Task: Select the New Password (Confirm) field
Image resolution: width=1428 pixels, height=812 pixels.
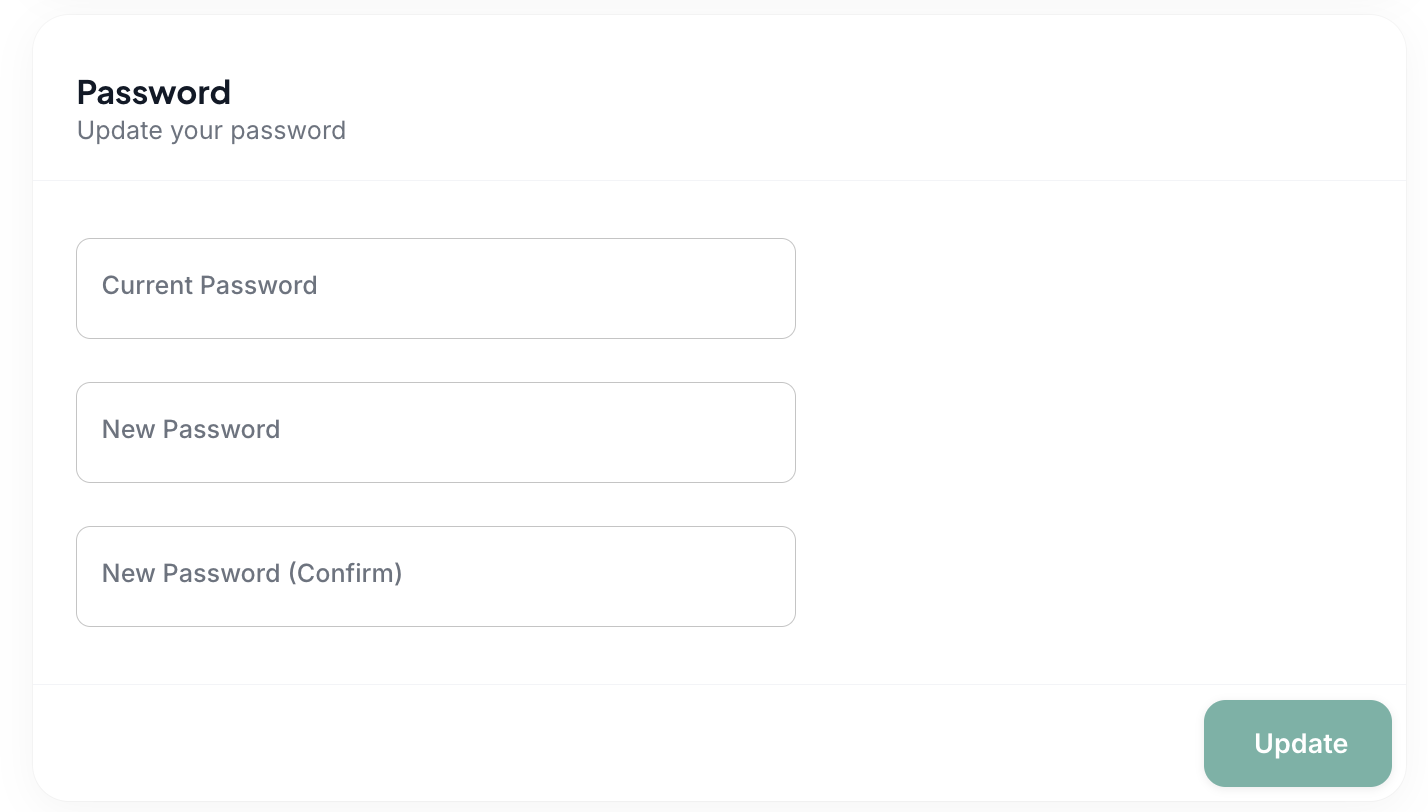Action: (x=436, y=576)
